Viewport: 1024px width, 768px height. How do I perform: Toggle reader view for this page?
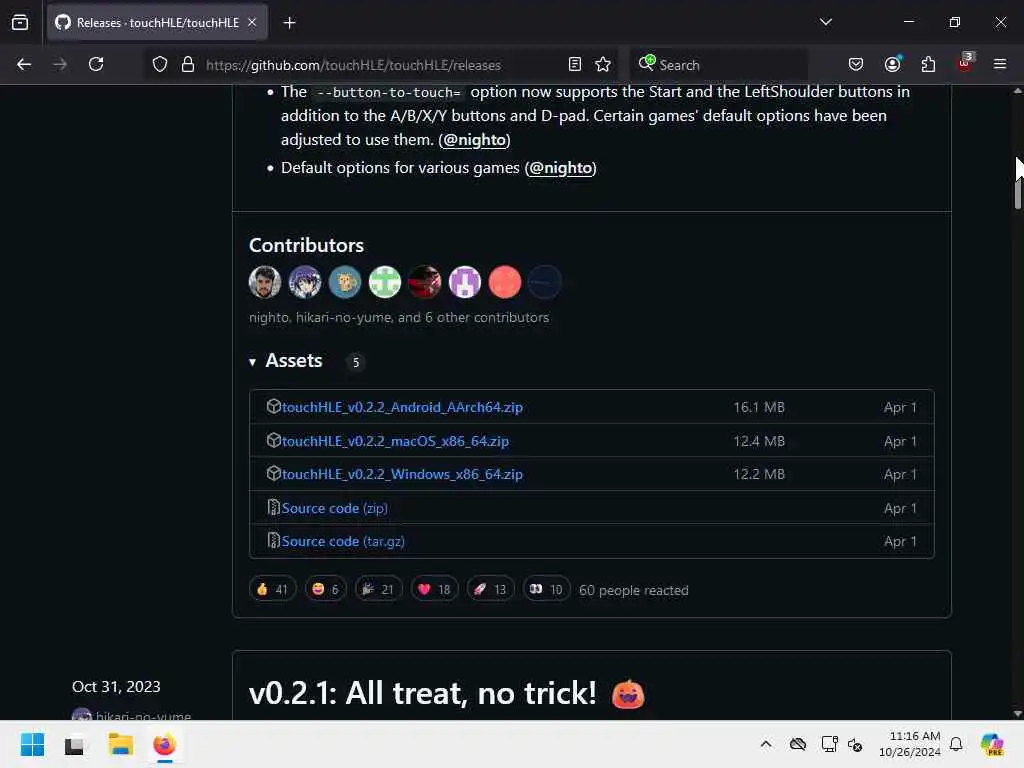(x=575, y=64)
